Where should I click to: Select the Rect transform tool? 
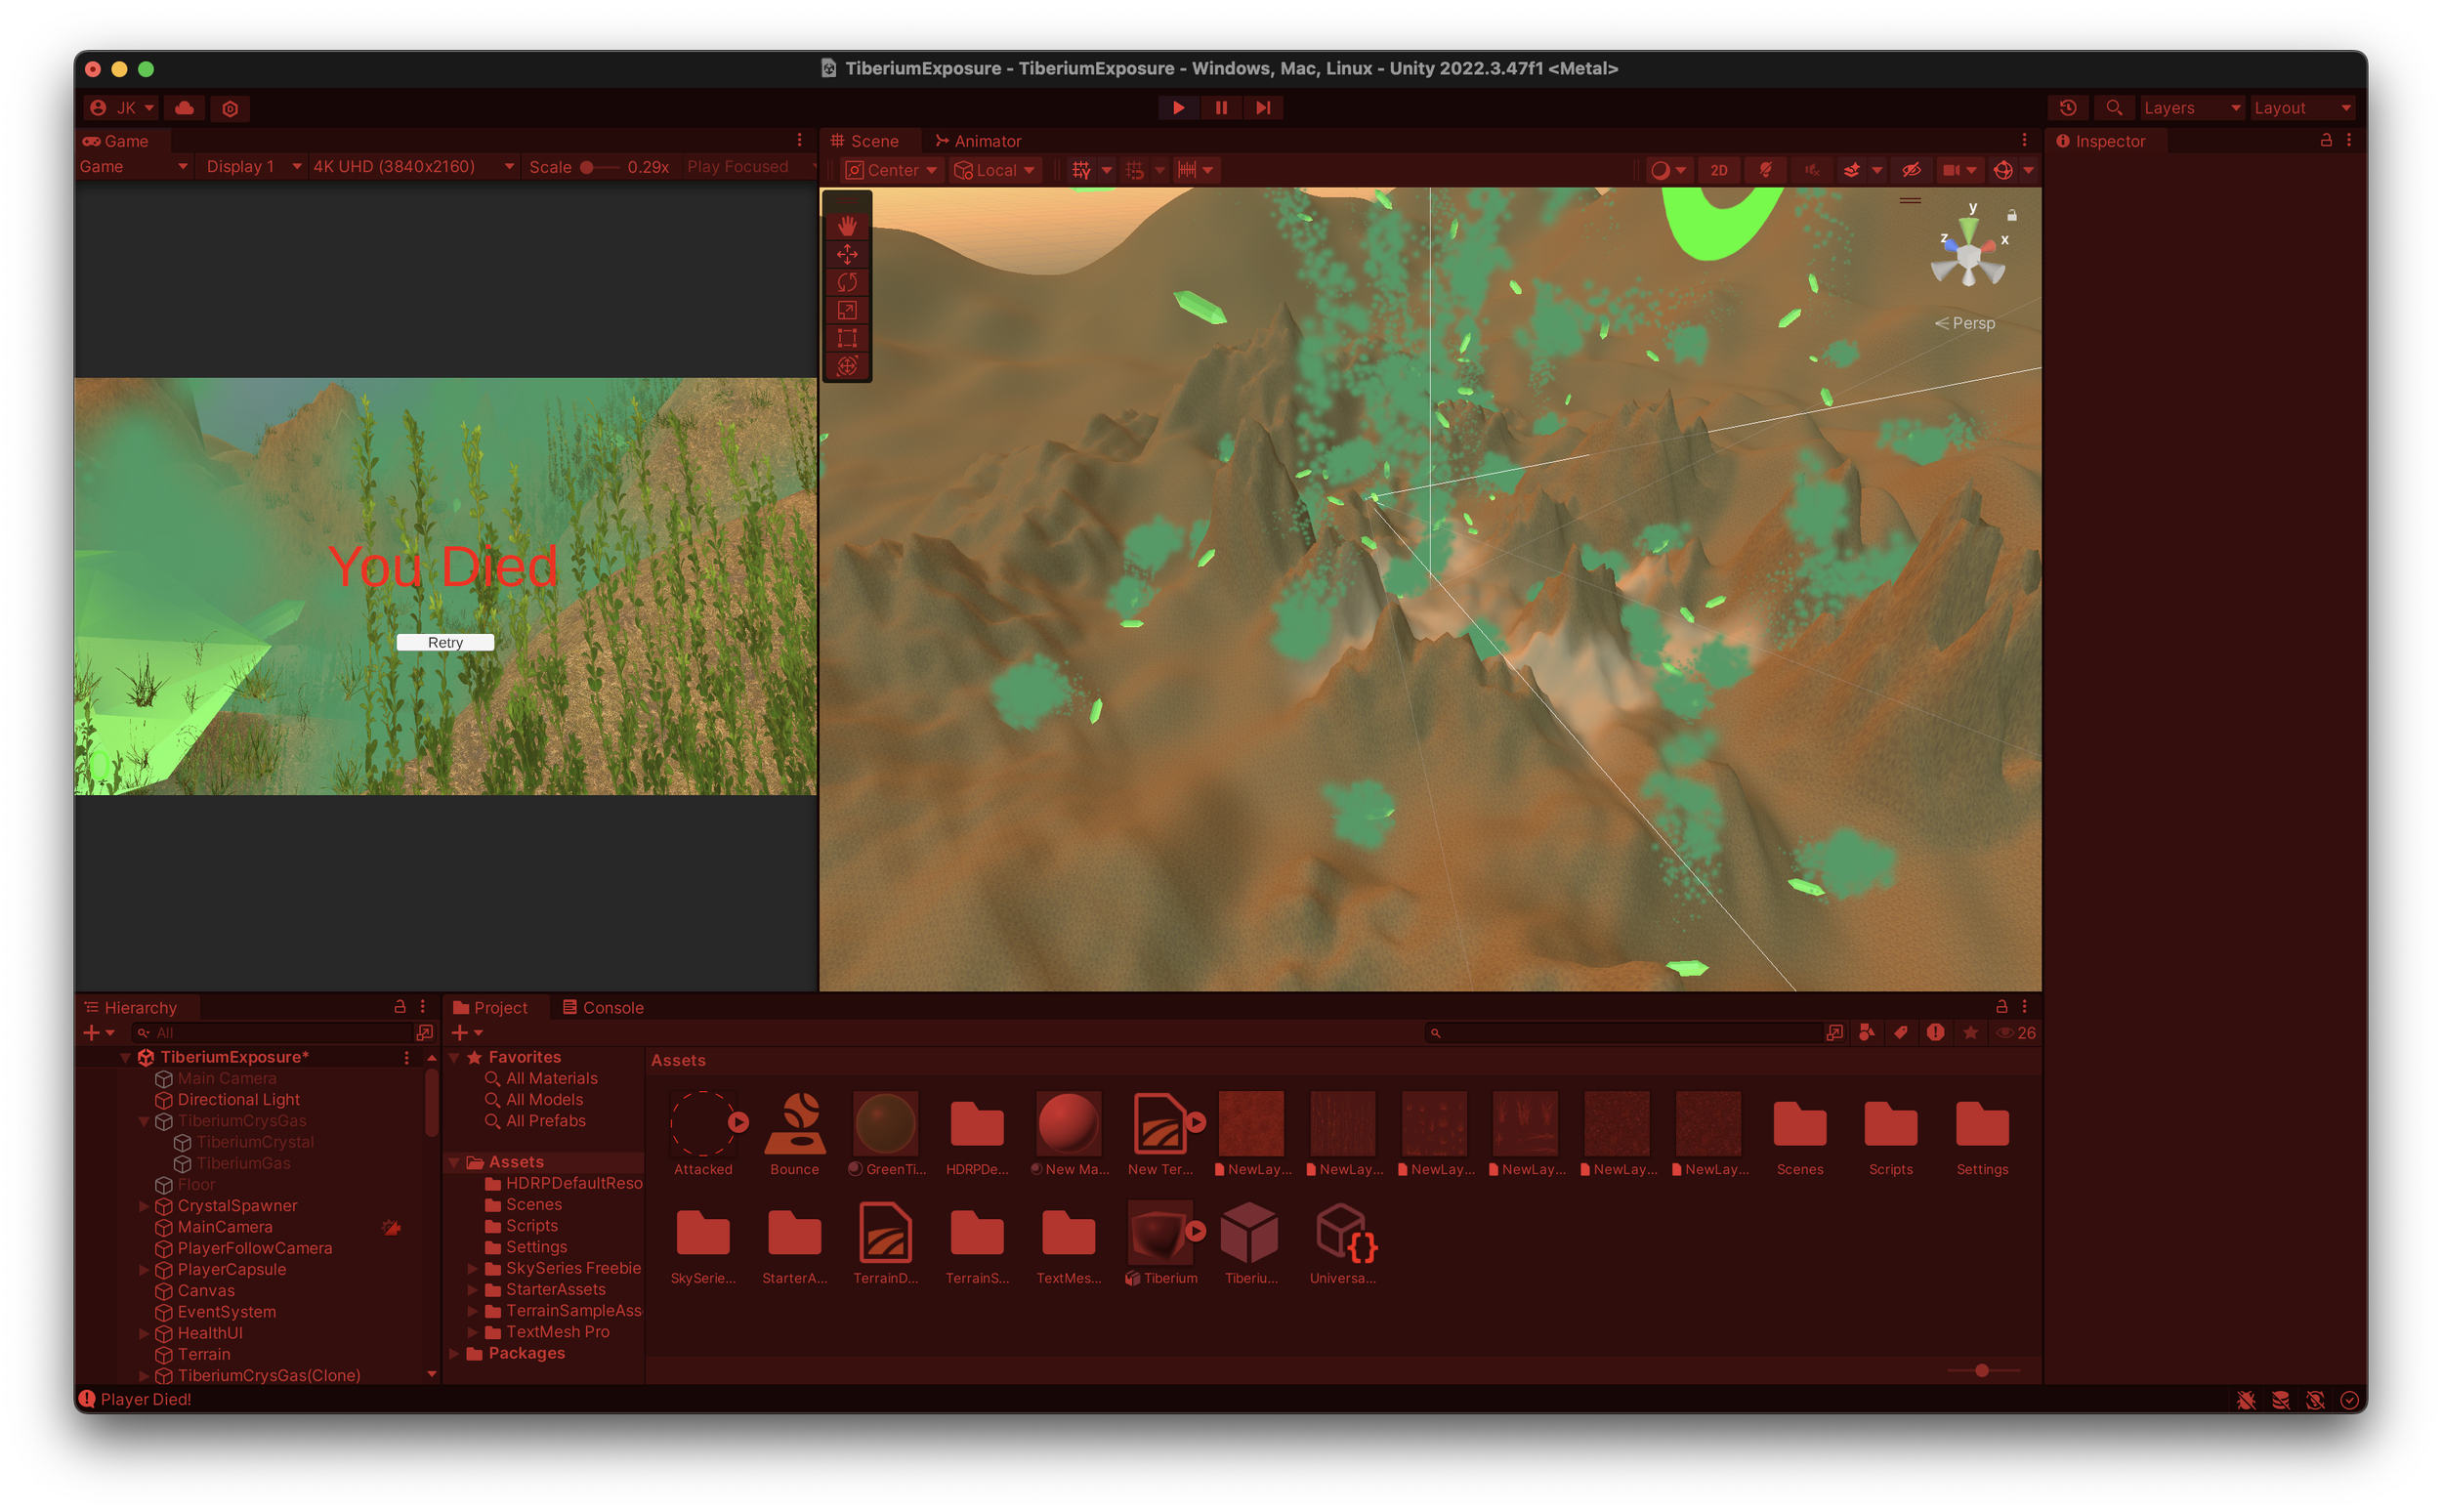click(x=847, y=338)
